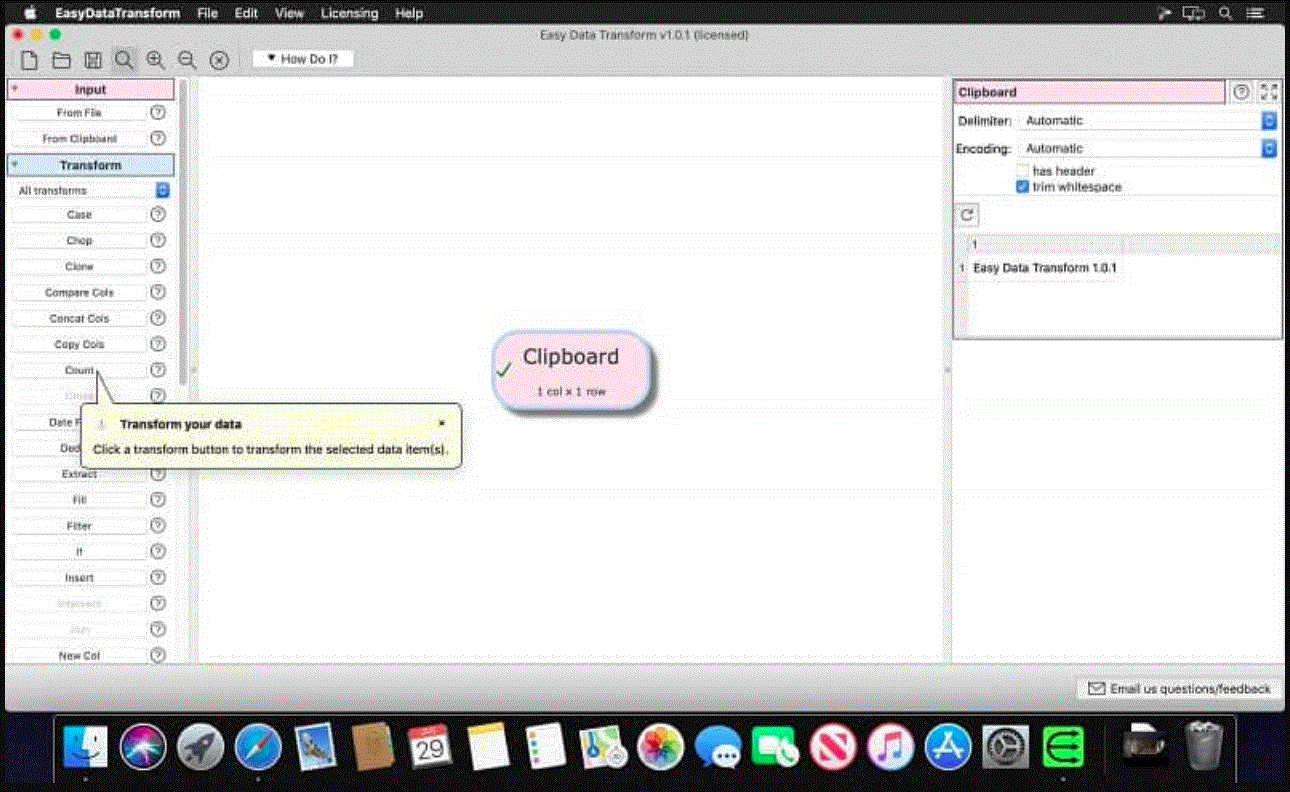1290x792 pixels.
Task: Open a file with the folder toolbar icon
Action: pyautogui.click(x=61, y=60)
